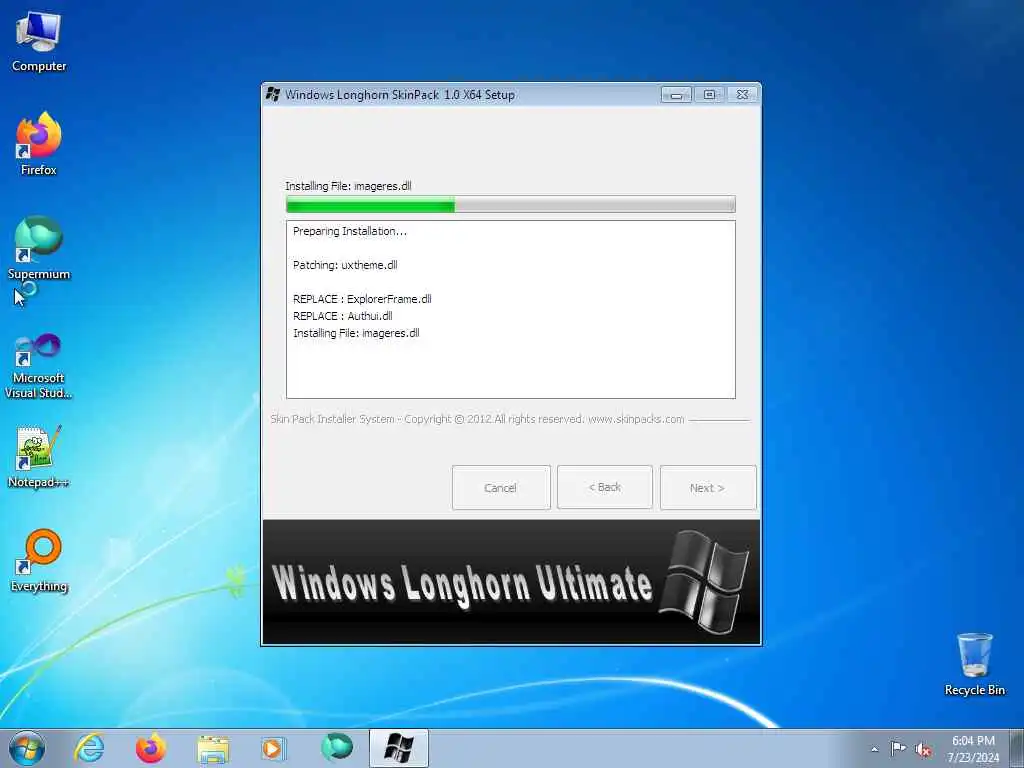Select the 'REPLACE : Authui.dll' log line
Viewport: 1024px width, 768px height.
[x=342, y=316]
